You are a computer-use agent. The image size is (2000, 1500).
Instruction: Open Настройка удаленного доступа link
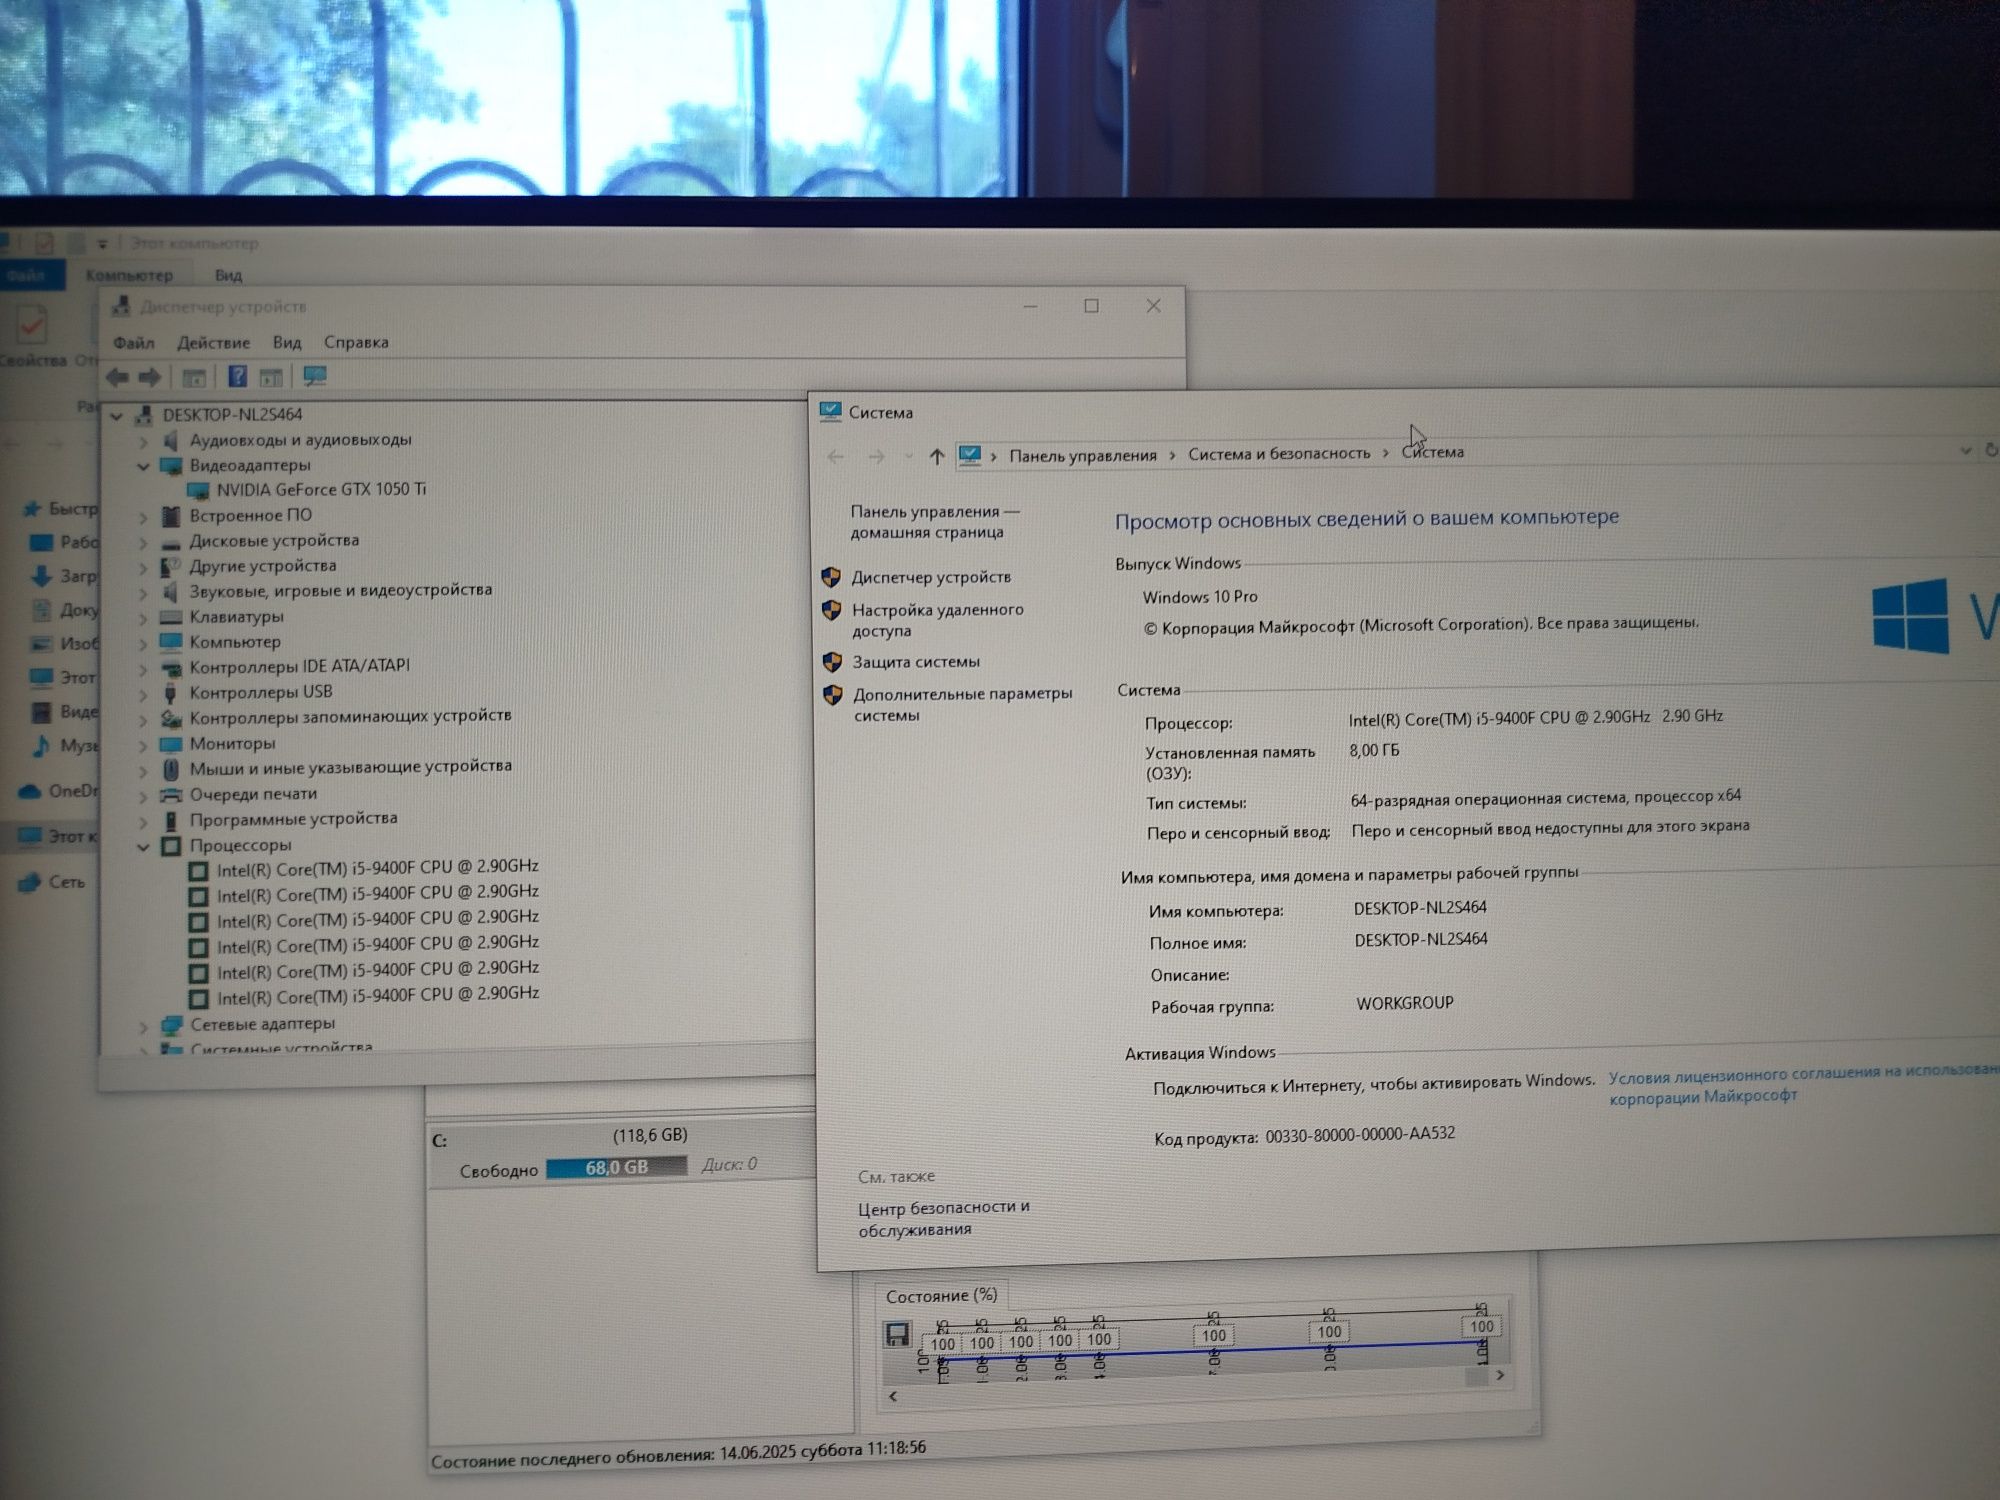[937, 620]
